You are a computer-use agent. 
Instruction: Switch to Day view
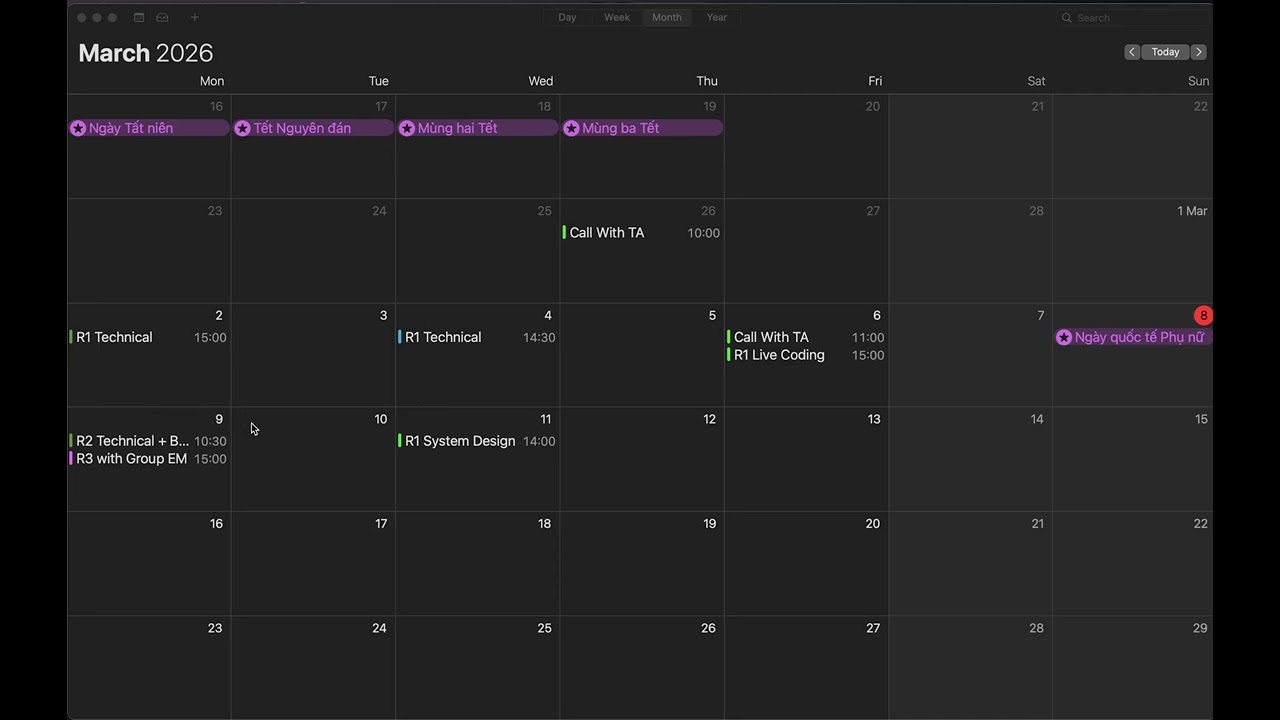click(x=567, y=17)
